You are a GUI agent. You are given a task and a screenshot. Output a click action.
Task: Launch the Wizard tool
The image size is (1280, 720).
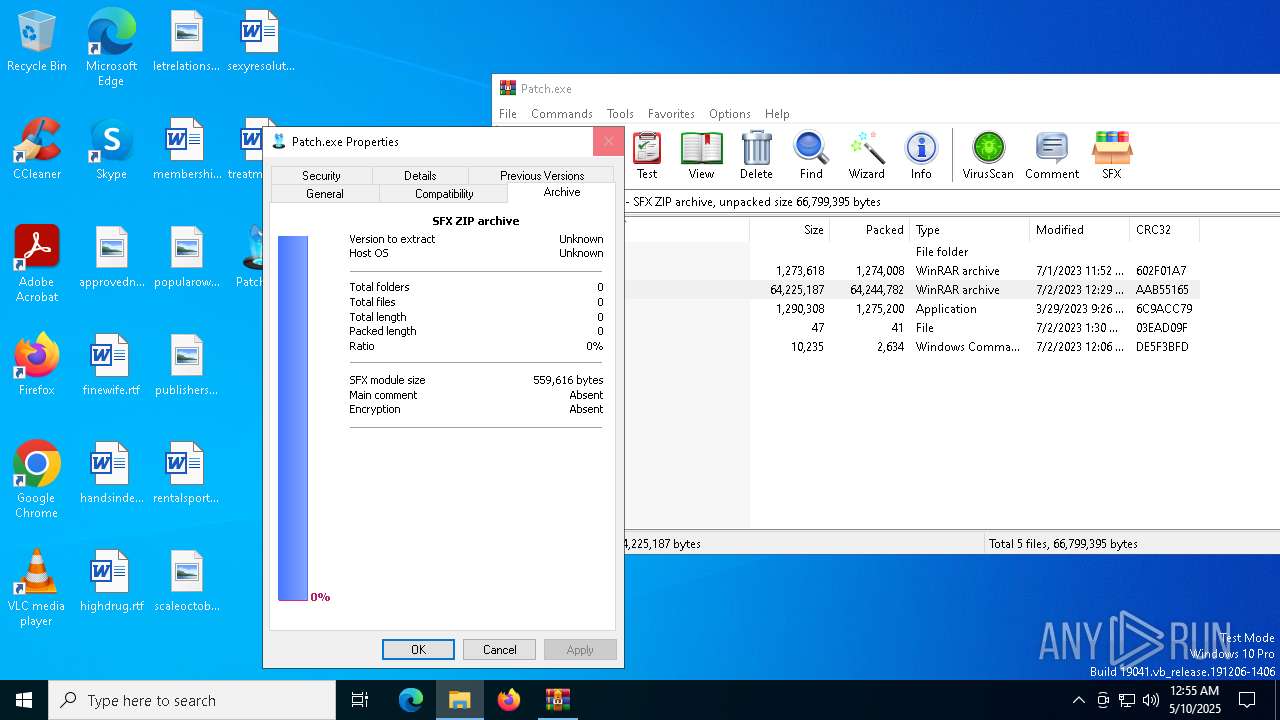point(866,156)
